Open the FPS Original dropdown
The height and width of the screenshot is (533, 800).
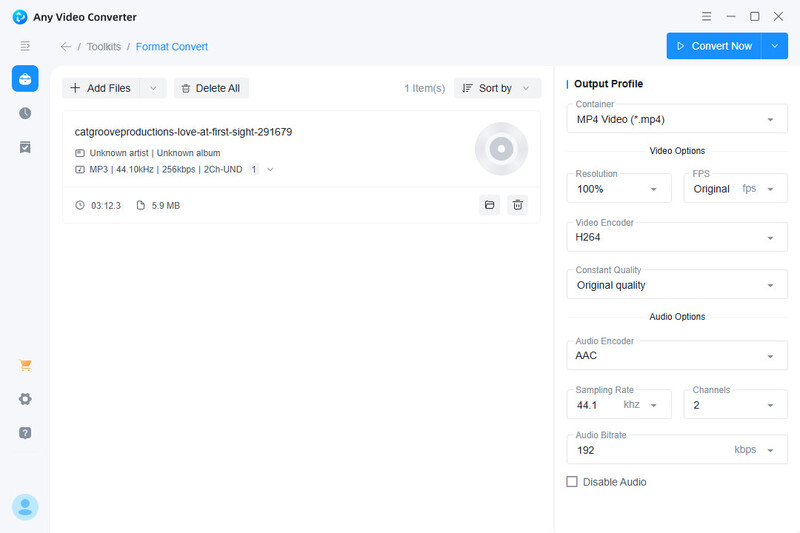(736, 189)
